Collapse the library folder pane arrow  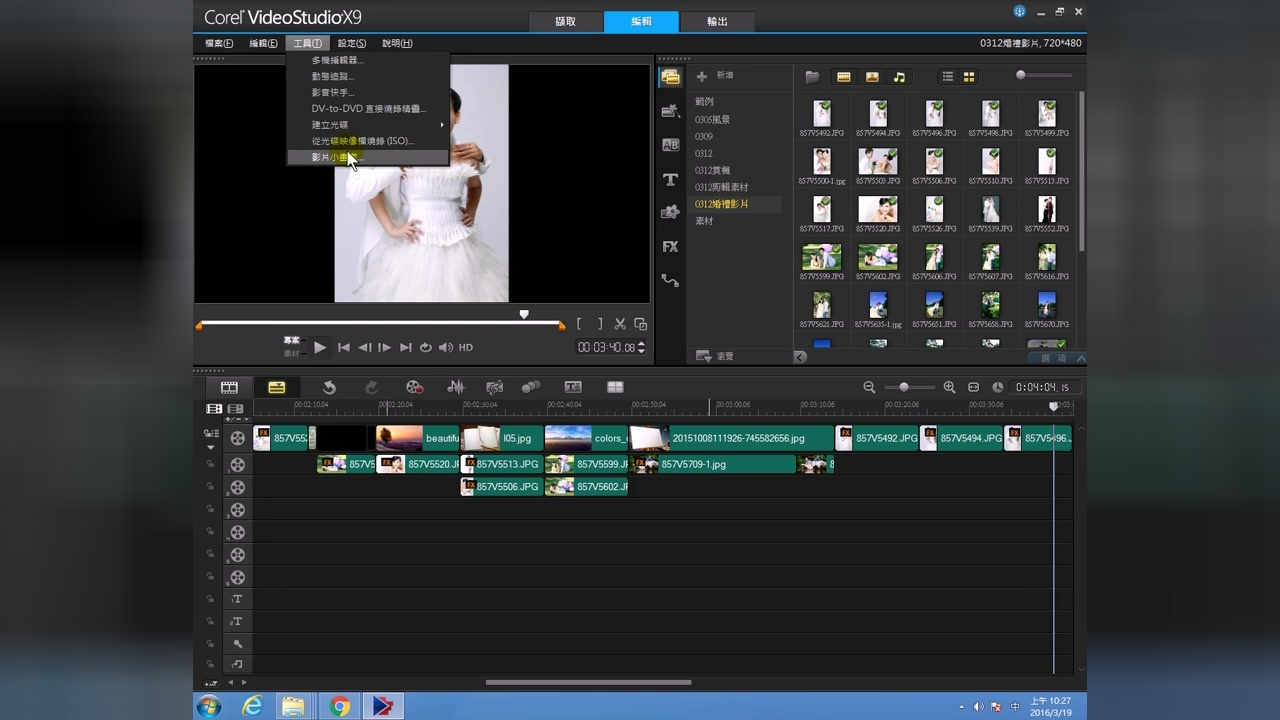point(800,357)
